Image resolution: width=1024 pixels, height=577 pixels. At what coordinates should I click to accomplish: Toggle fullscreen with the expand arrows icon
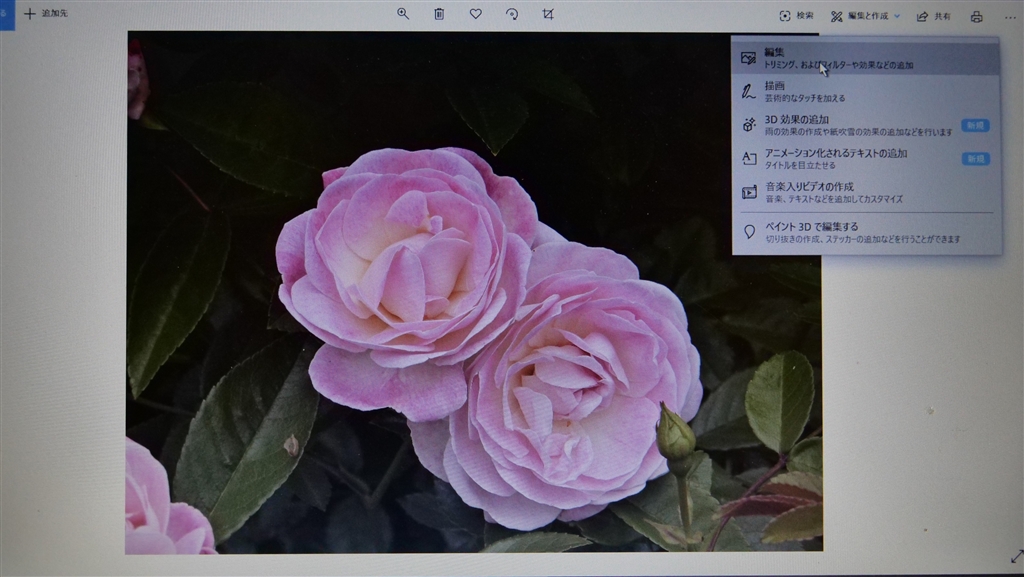pyautogui.click(x=1016, y=557)
